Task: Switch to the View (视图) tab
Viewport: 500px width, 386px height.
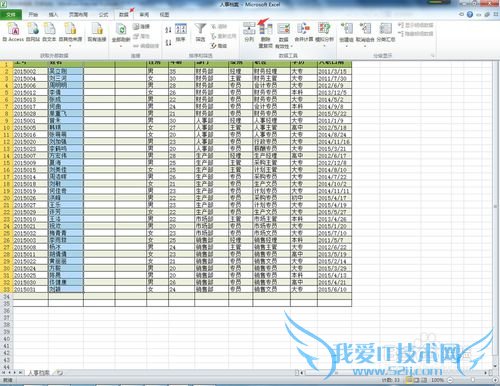Action: click(164, 15)
